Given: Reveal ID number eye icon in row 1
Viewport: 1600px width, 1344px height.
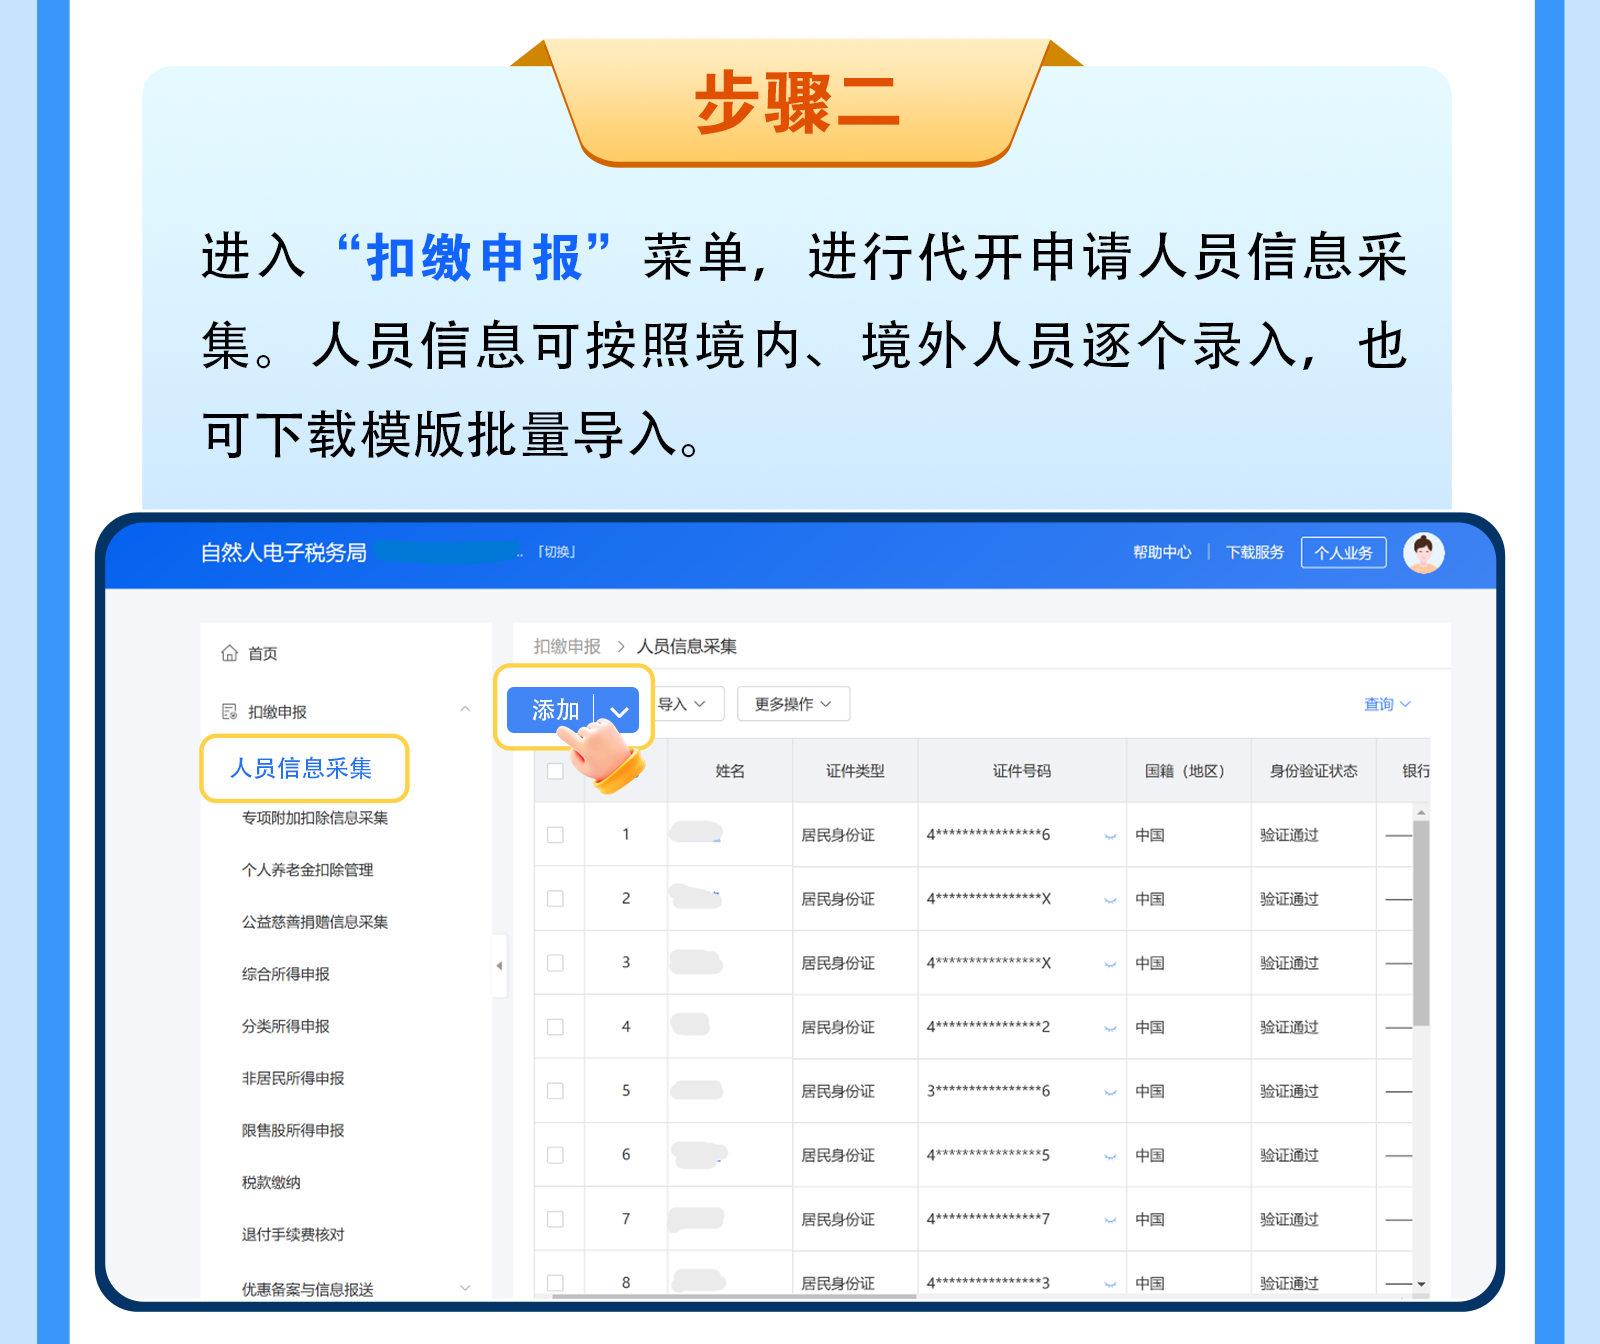Looking at the screenshot, I should (x=1110, y=836).
